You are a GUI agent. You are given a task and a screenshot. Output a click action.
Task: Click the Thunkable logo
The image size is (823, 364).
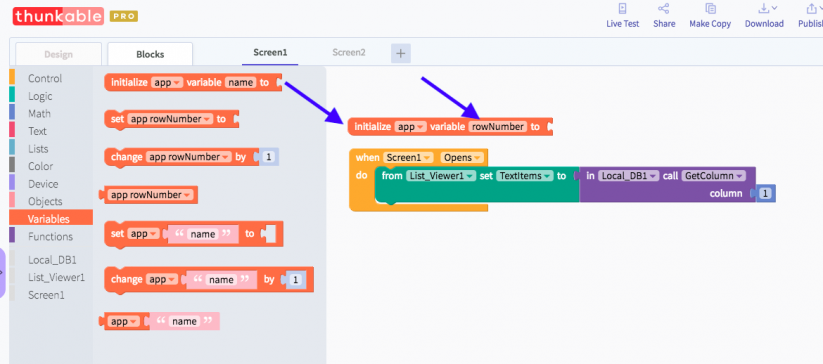click(58, 16)
